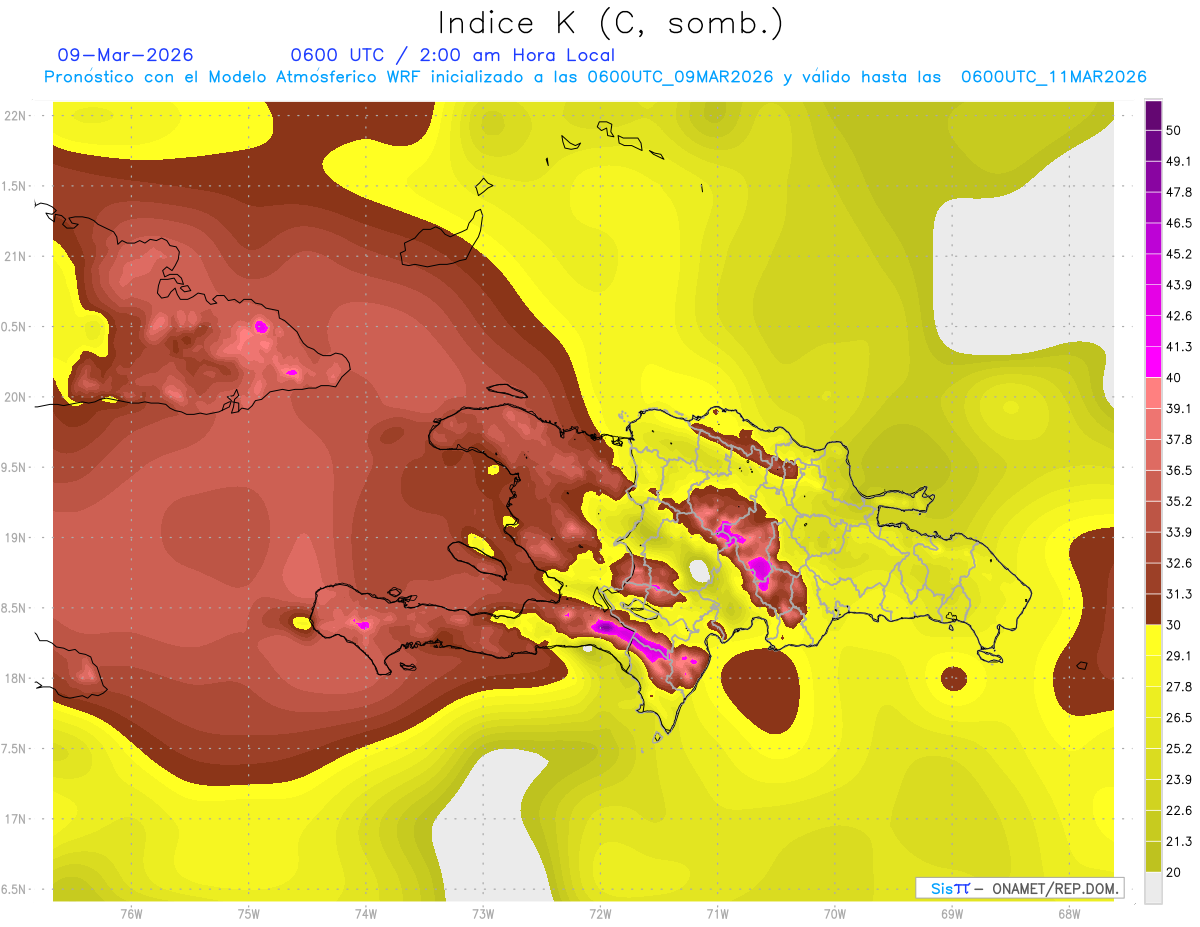Click the legend value "37.8"
This screenshot has width=1200, height=927.
coord(1177,439)
